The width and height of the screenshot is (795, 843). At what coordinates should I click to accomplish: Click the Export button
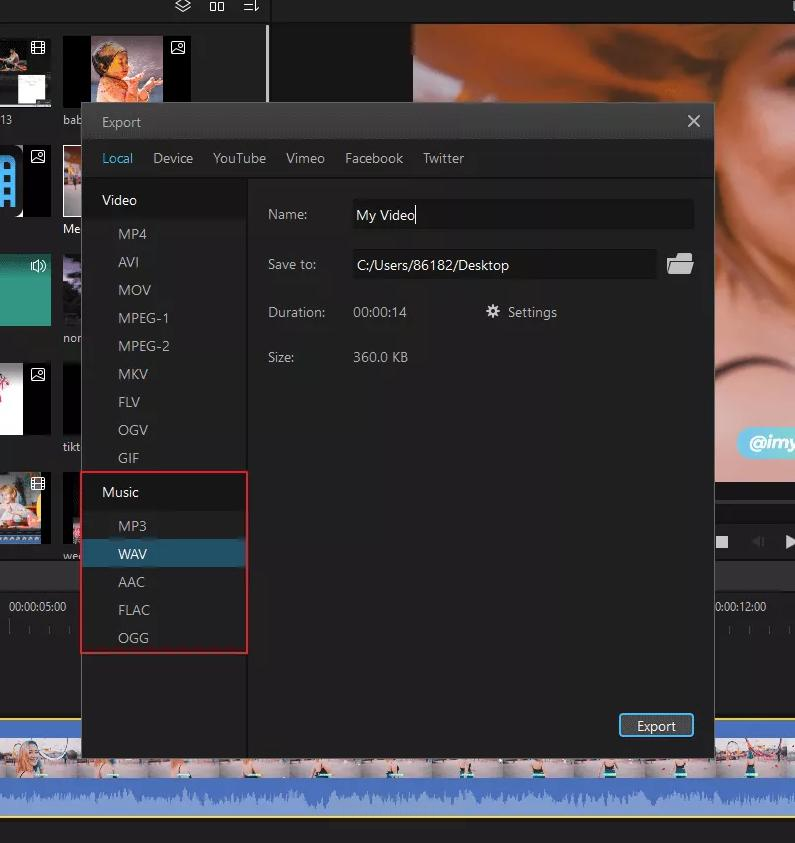click(656, 726)
